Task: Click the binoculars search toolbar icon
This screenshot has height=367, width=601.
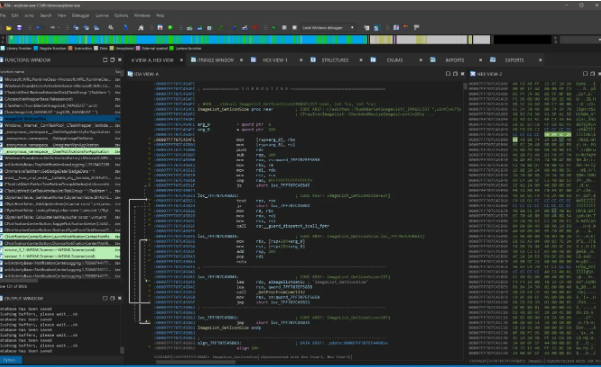Action: [111, 28]
